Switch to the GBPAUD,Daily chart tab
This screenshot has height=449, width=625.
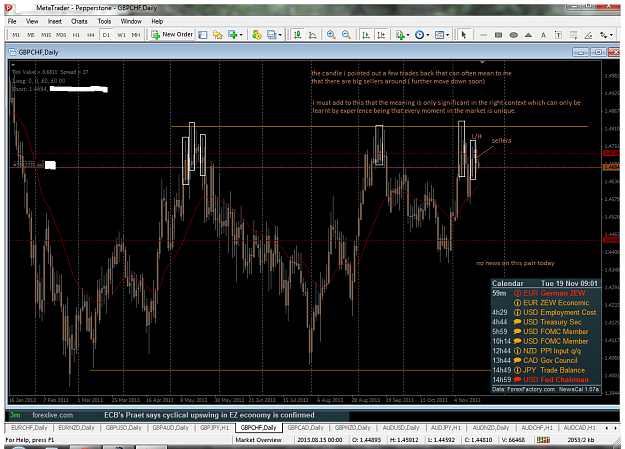[x=171, y=427]
